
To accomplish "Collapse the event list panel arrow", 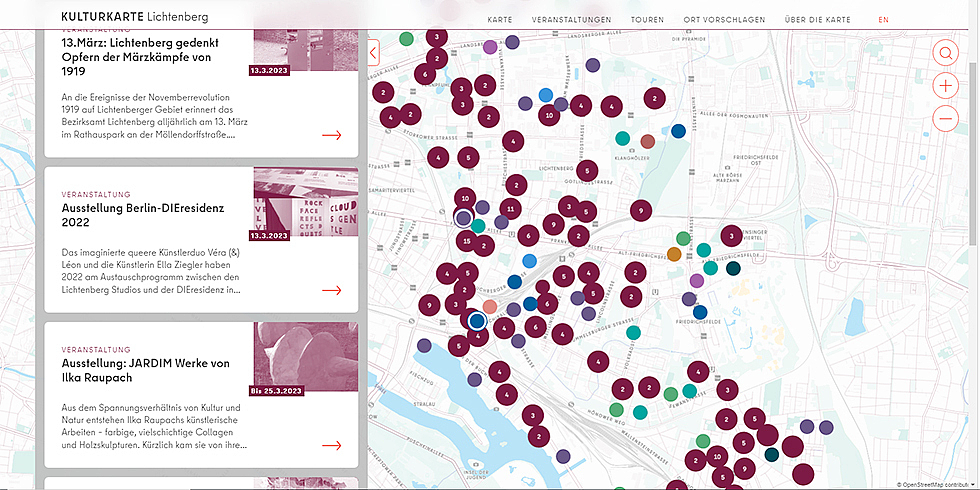I will (374, 52).
